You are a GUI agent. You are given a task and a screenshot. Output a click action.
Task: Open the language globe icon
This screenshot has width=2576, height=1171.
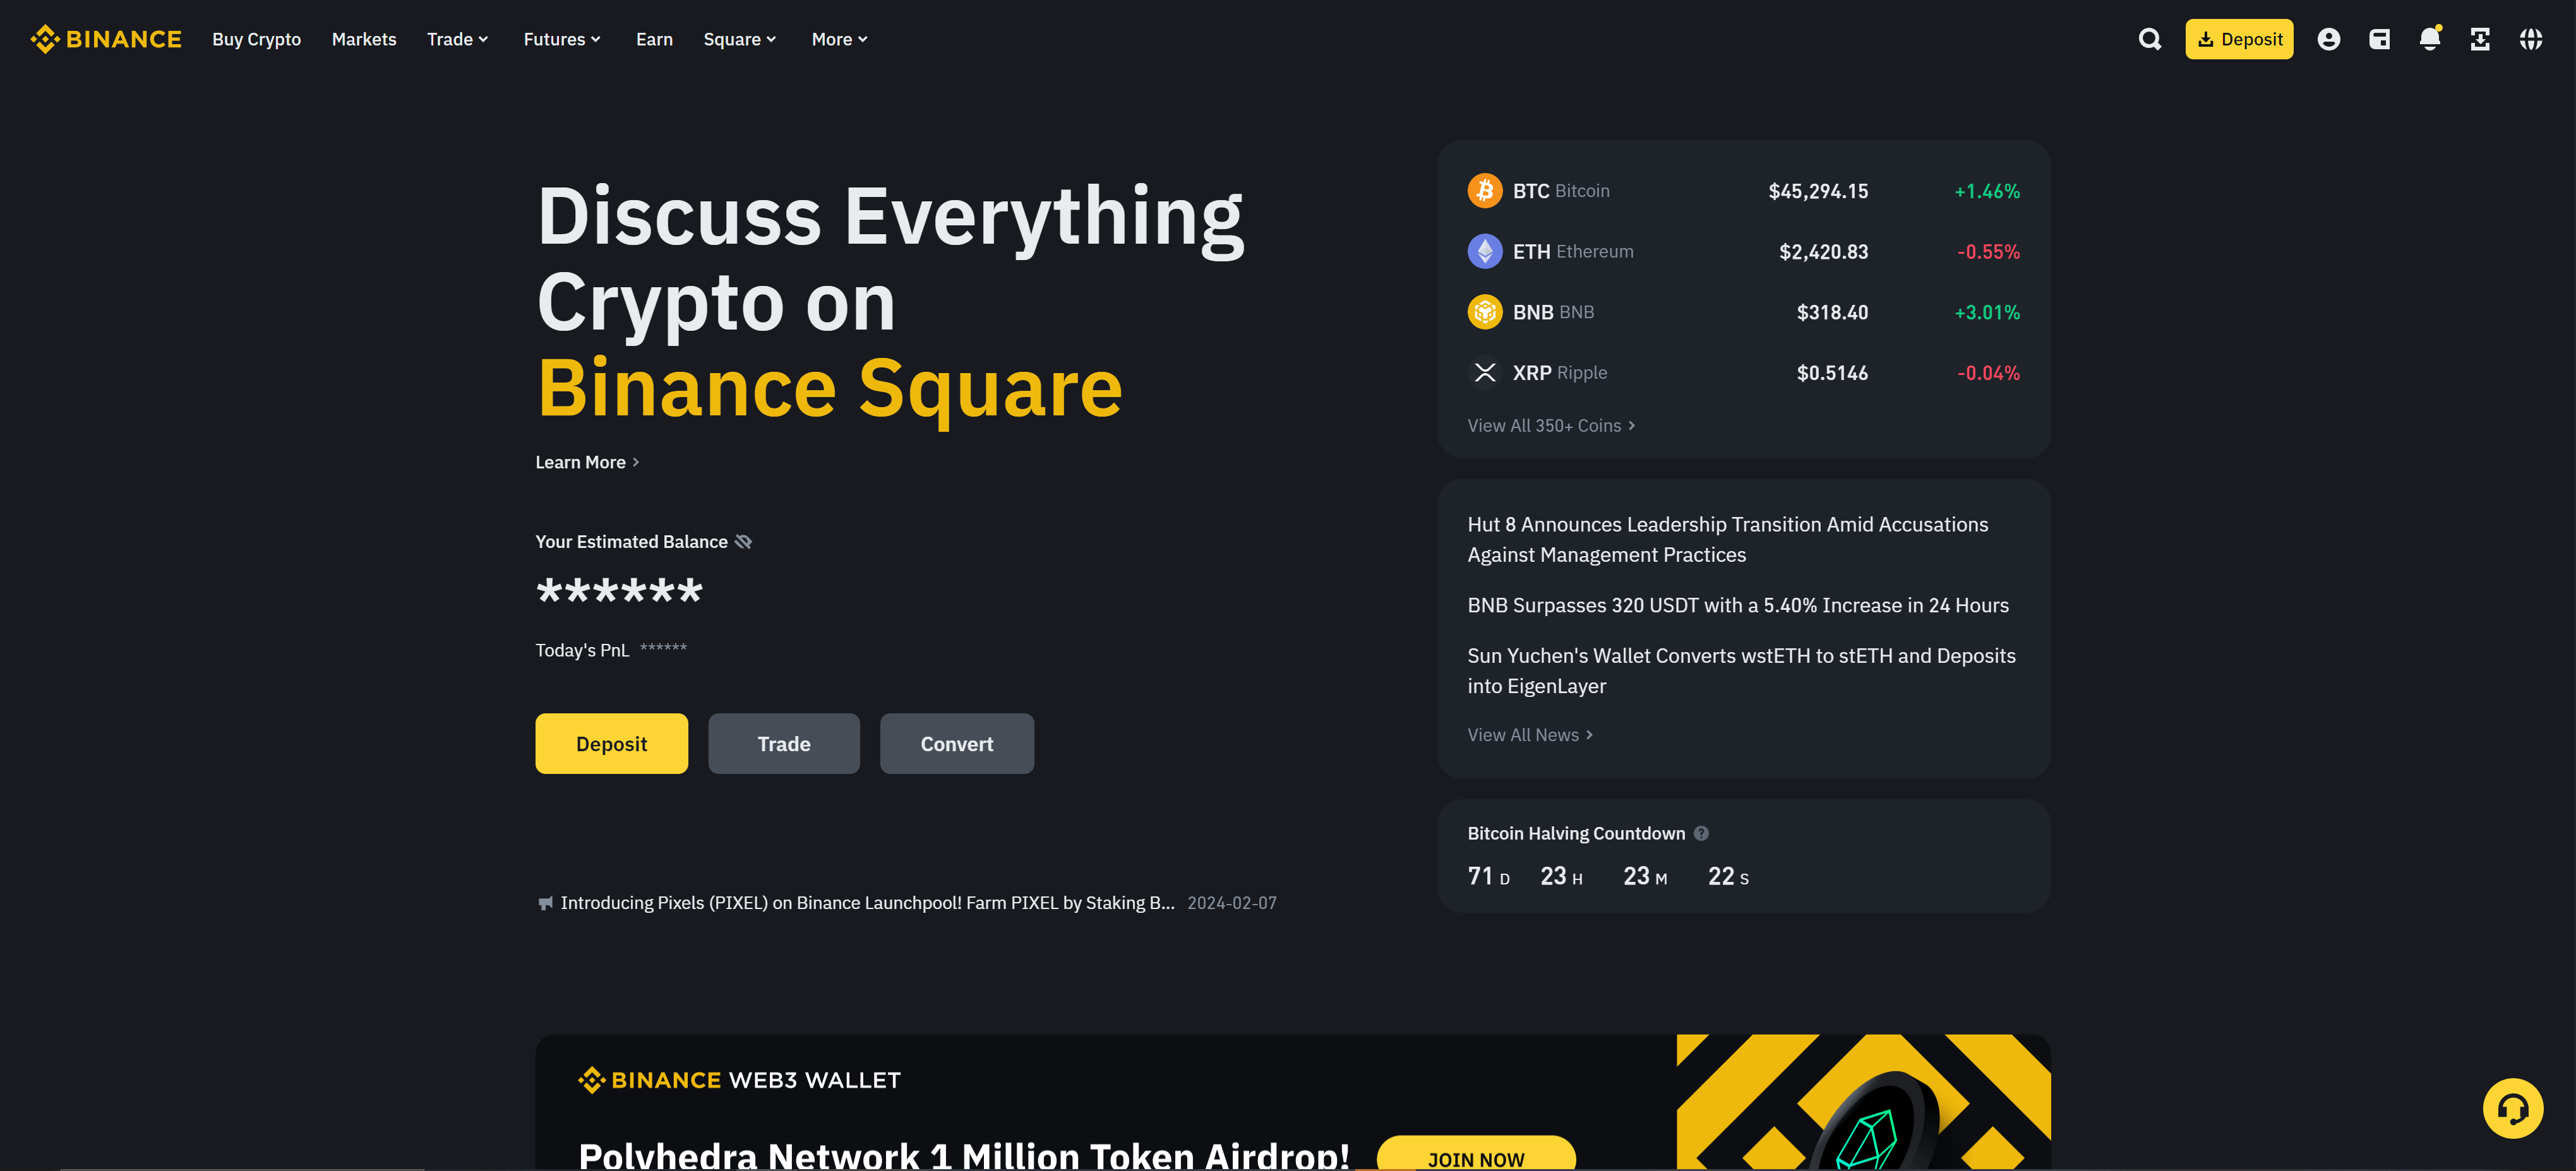pyautogui.click(x=2531, y=39)
